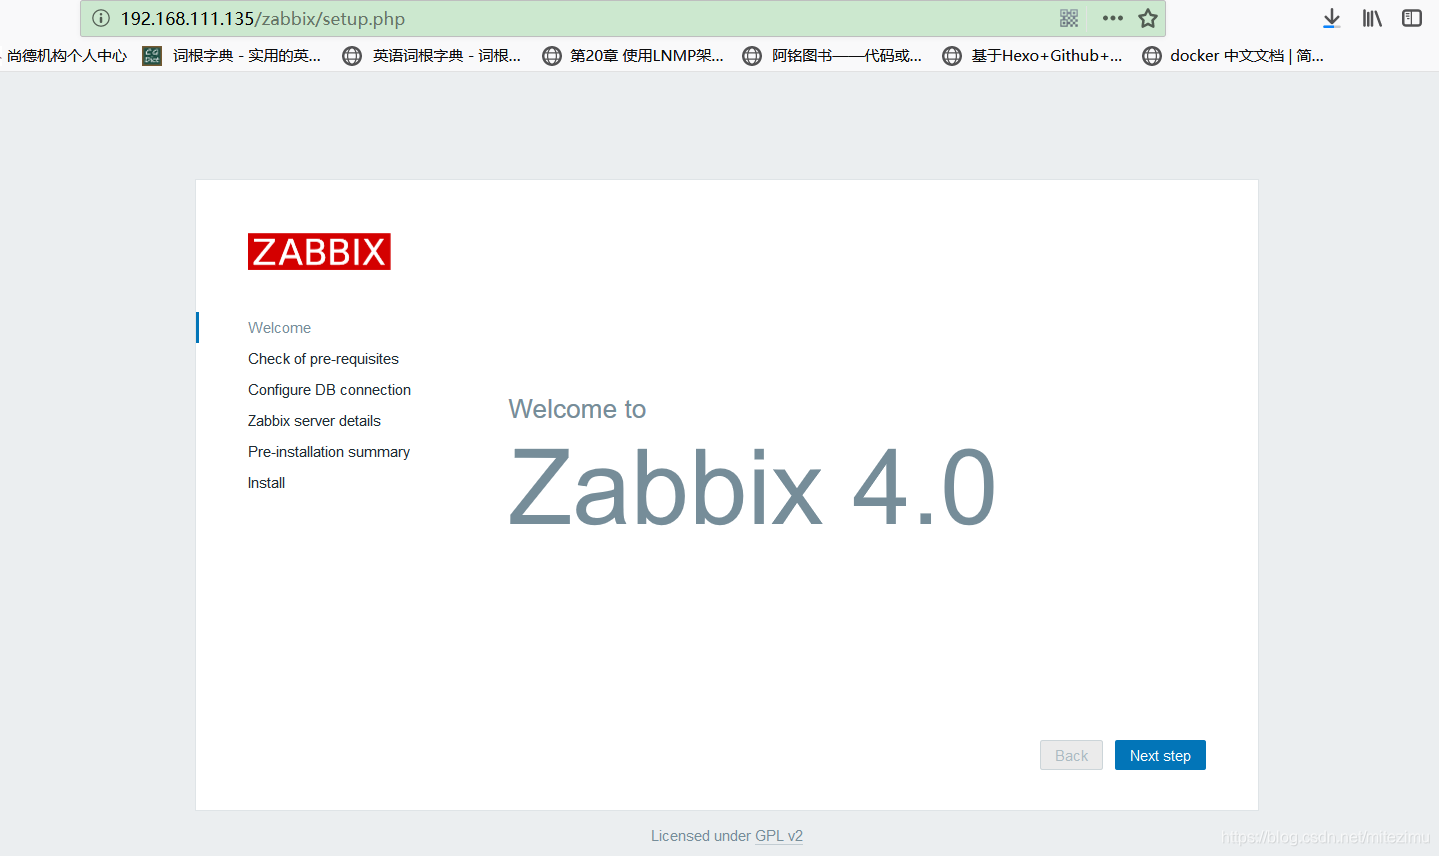
Task: Select Check of pre-requisites step
Action: 323,359
